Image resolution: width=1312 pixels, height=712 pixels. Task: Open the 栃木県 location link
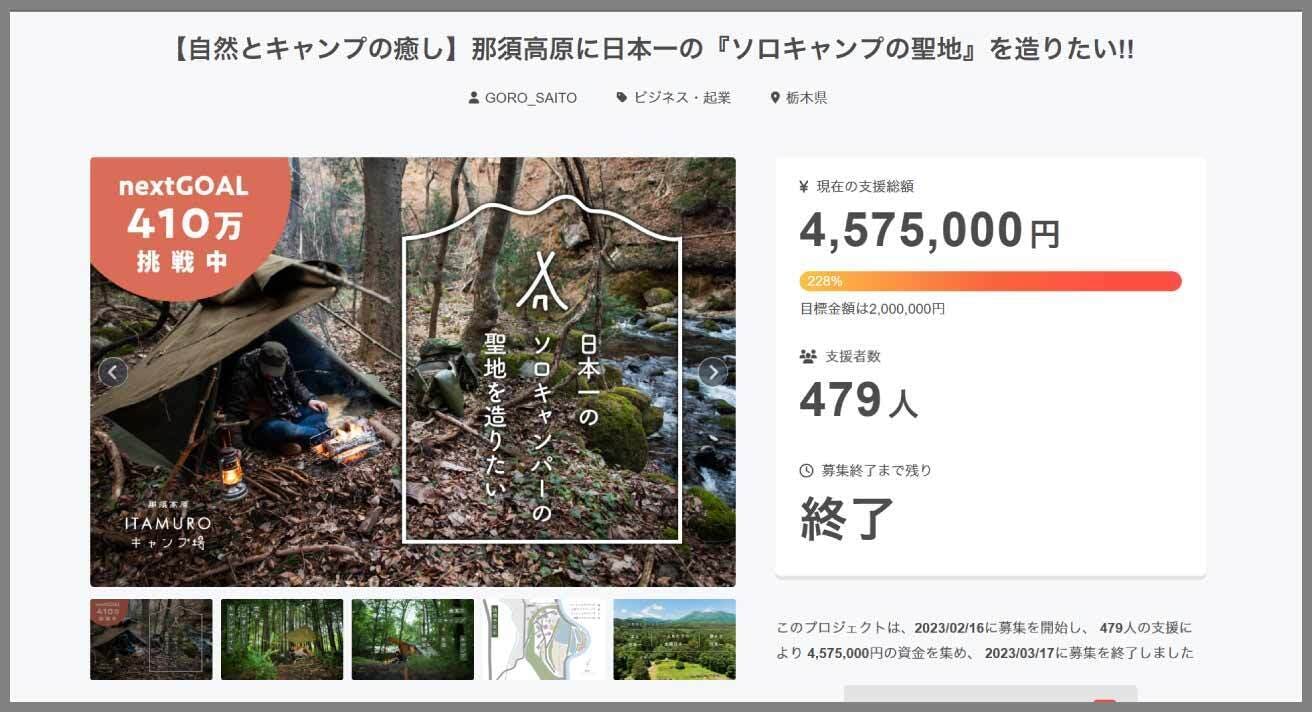(806, 98)
